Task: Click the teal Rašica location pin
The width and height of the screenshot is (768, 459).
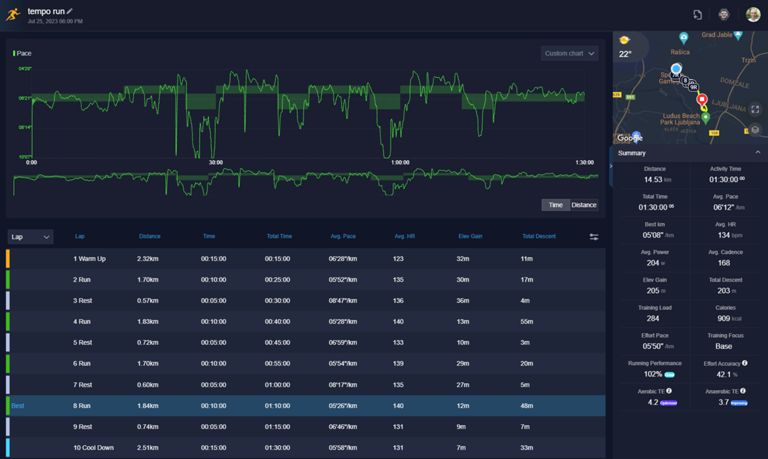Action: point(683,37)
